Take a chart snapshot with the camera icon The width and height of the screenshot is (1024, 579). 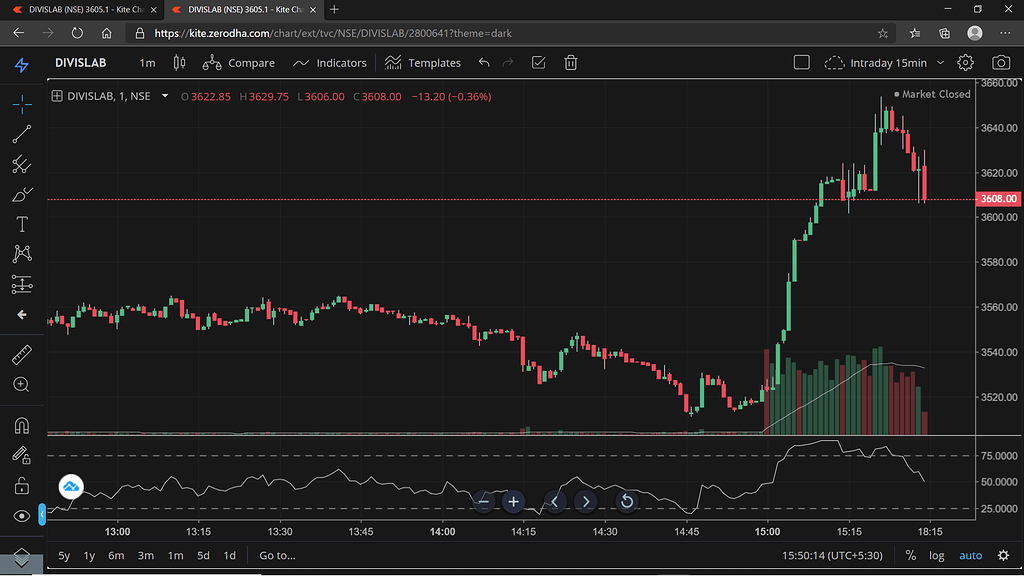pos(1003,62)
